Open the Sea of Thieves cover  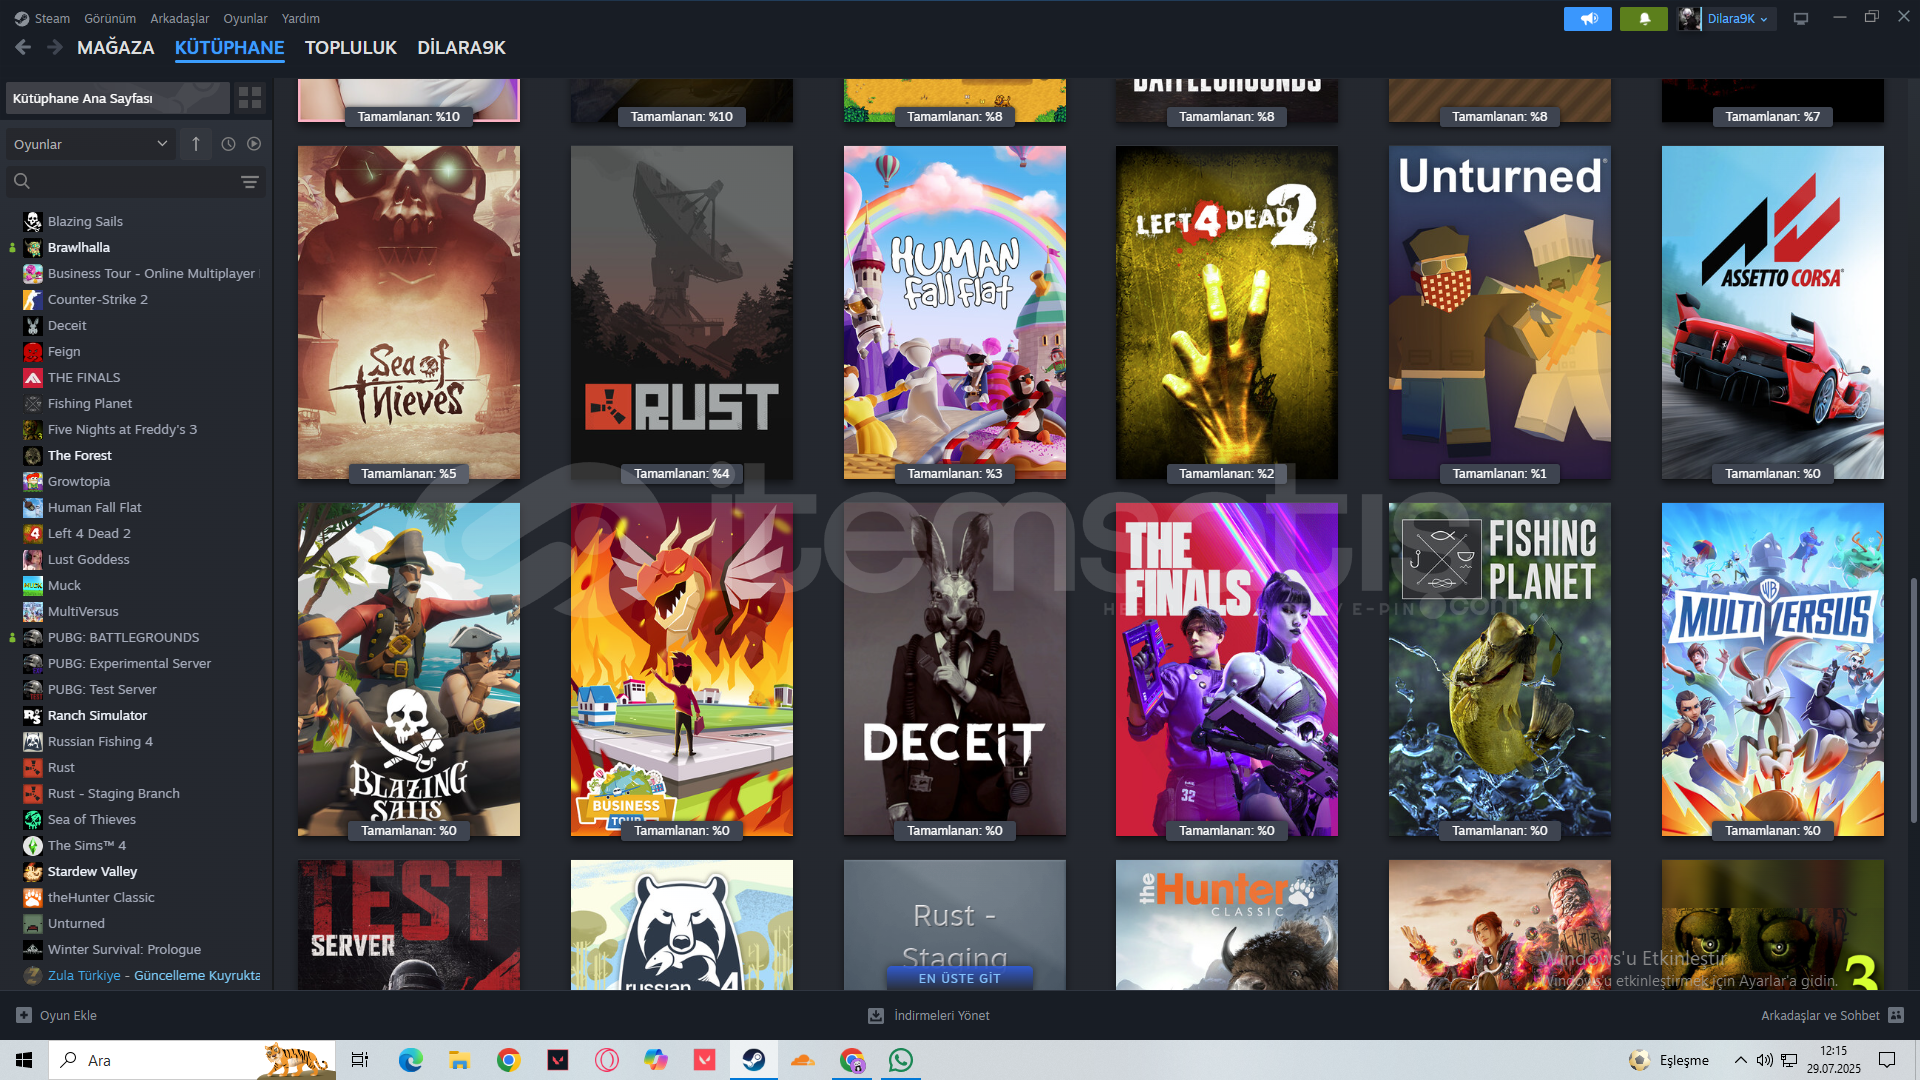(x=409, y=312)
